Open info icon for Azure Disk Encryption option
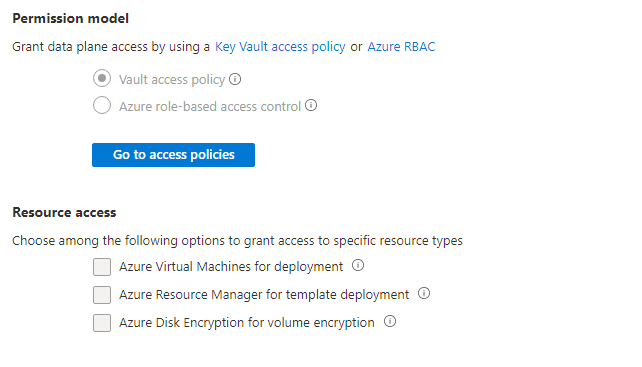 click(x=390, y=321)
